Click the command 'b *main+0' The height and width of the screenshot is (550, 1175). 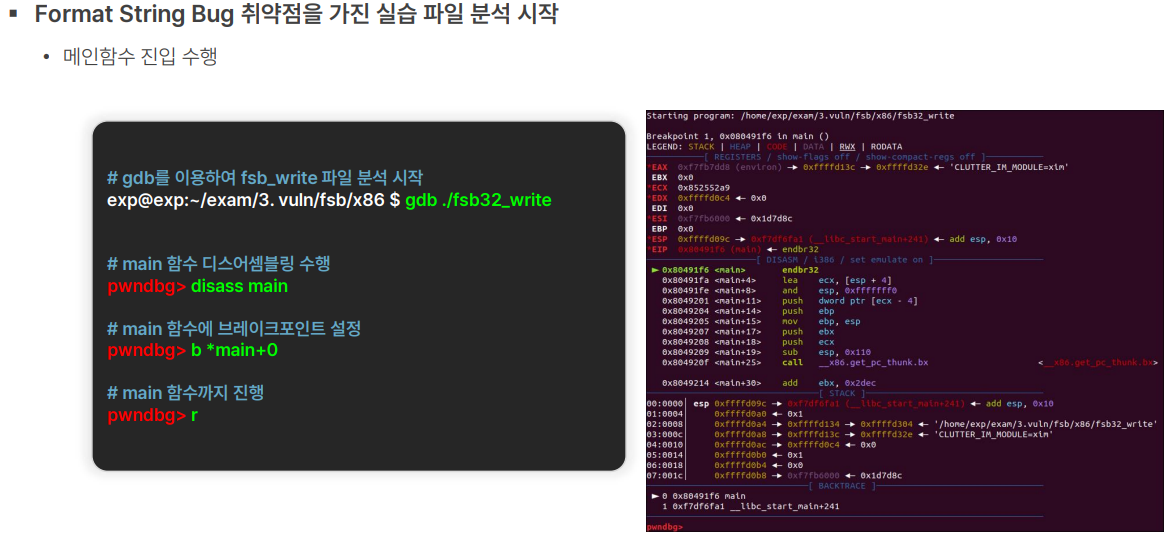pos(234,350)
